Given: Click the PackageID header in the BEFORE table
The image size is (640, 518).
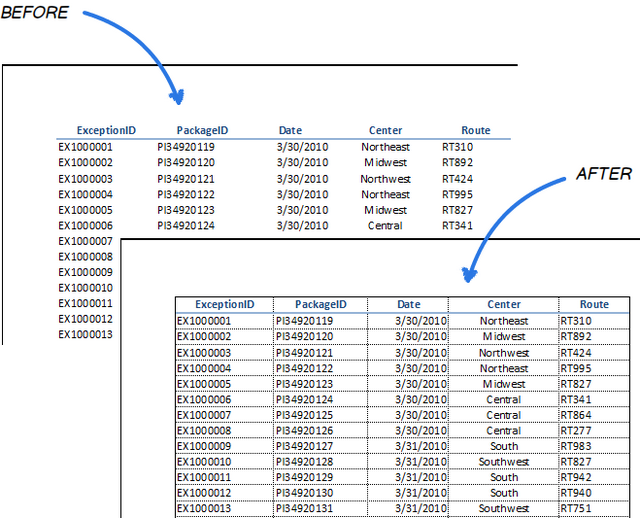Looking at the screenshot, I should 202,130.
